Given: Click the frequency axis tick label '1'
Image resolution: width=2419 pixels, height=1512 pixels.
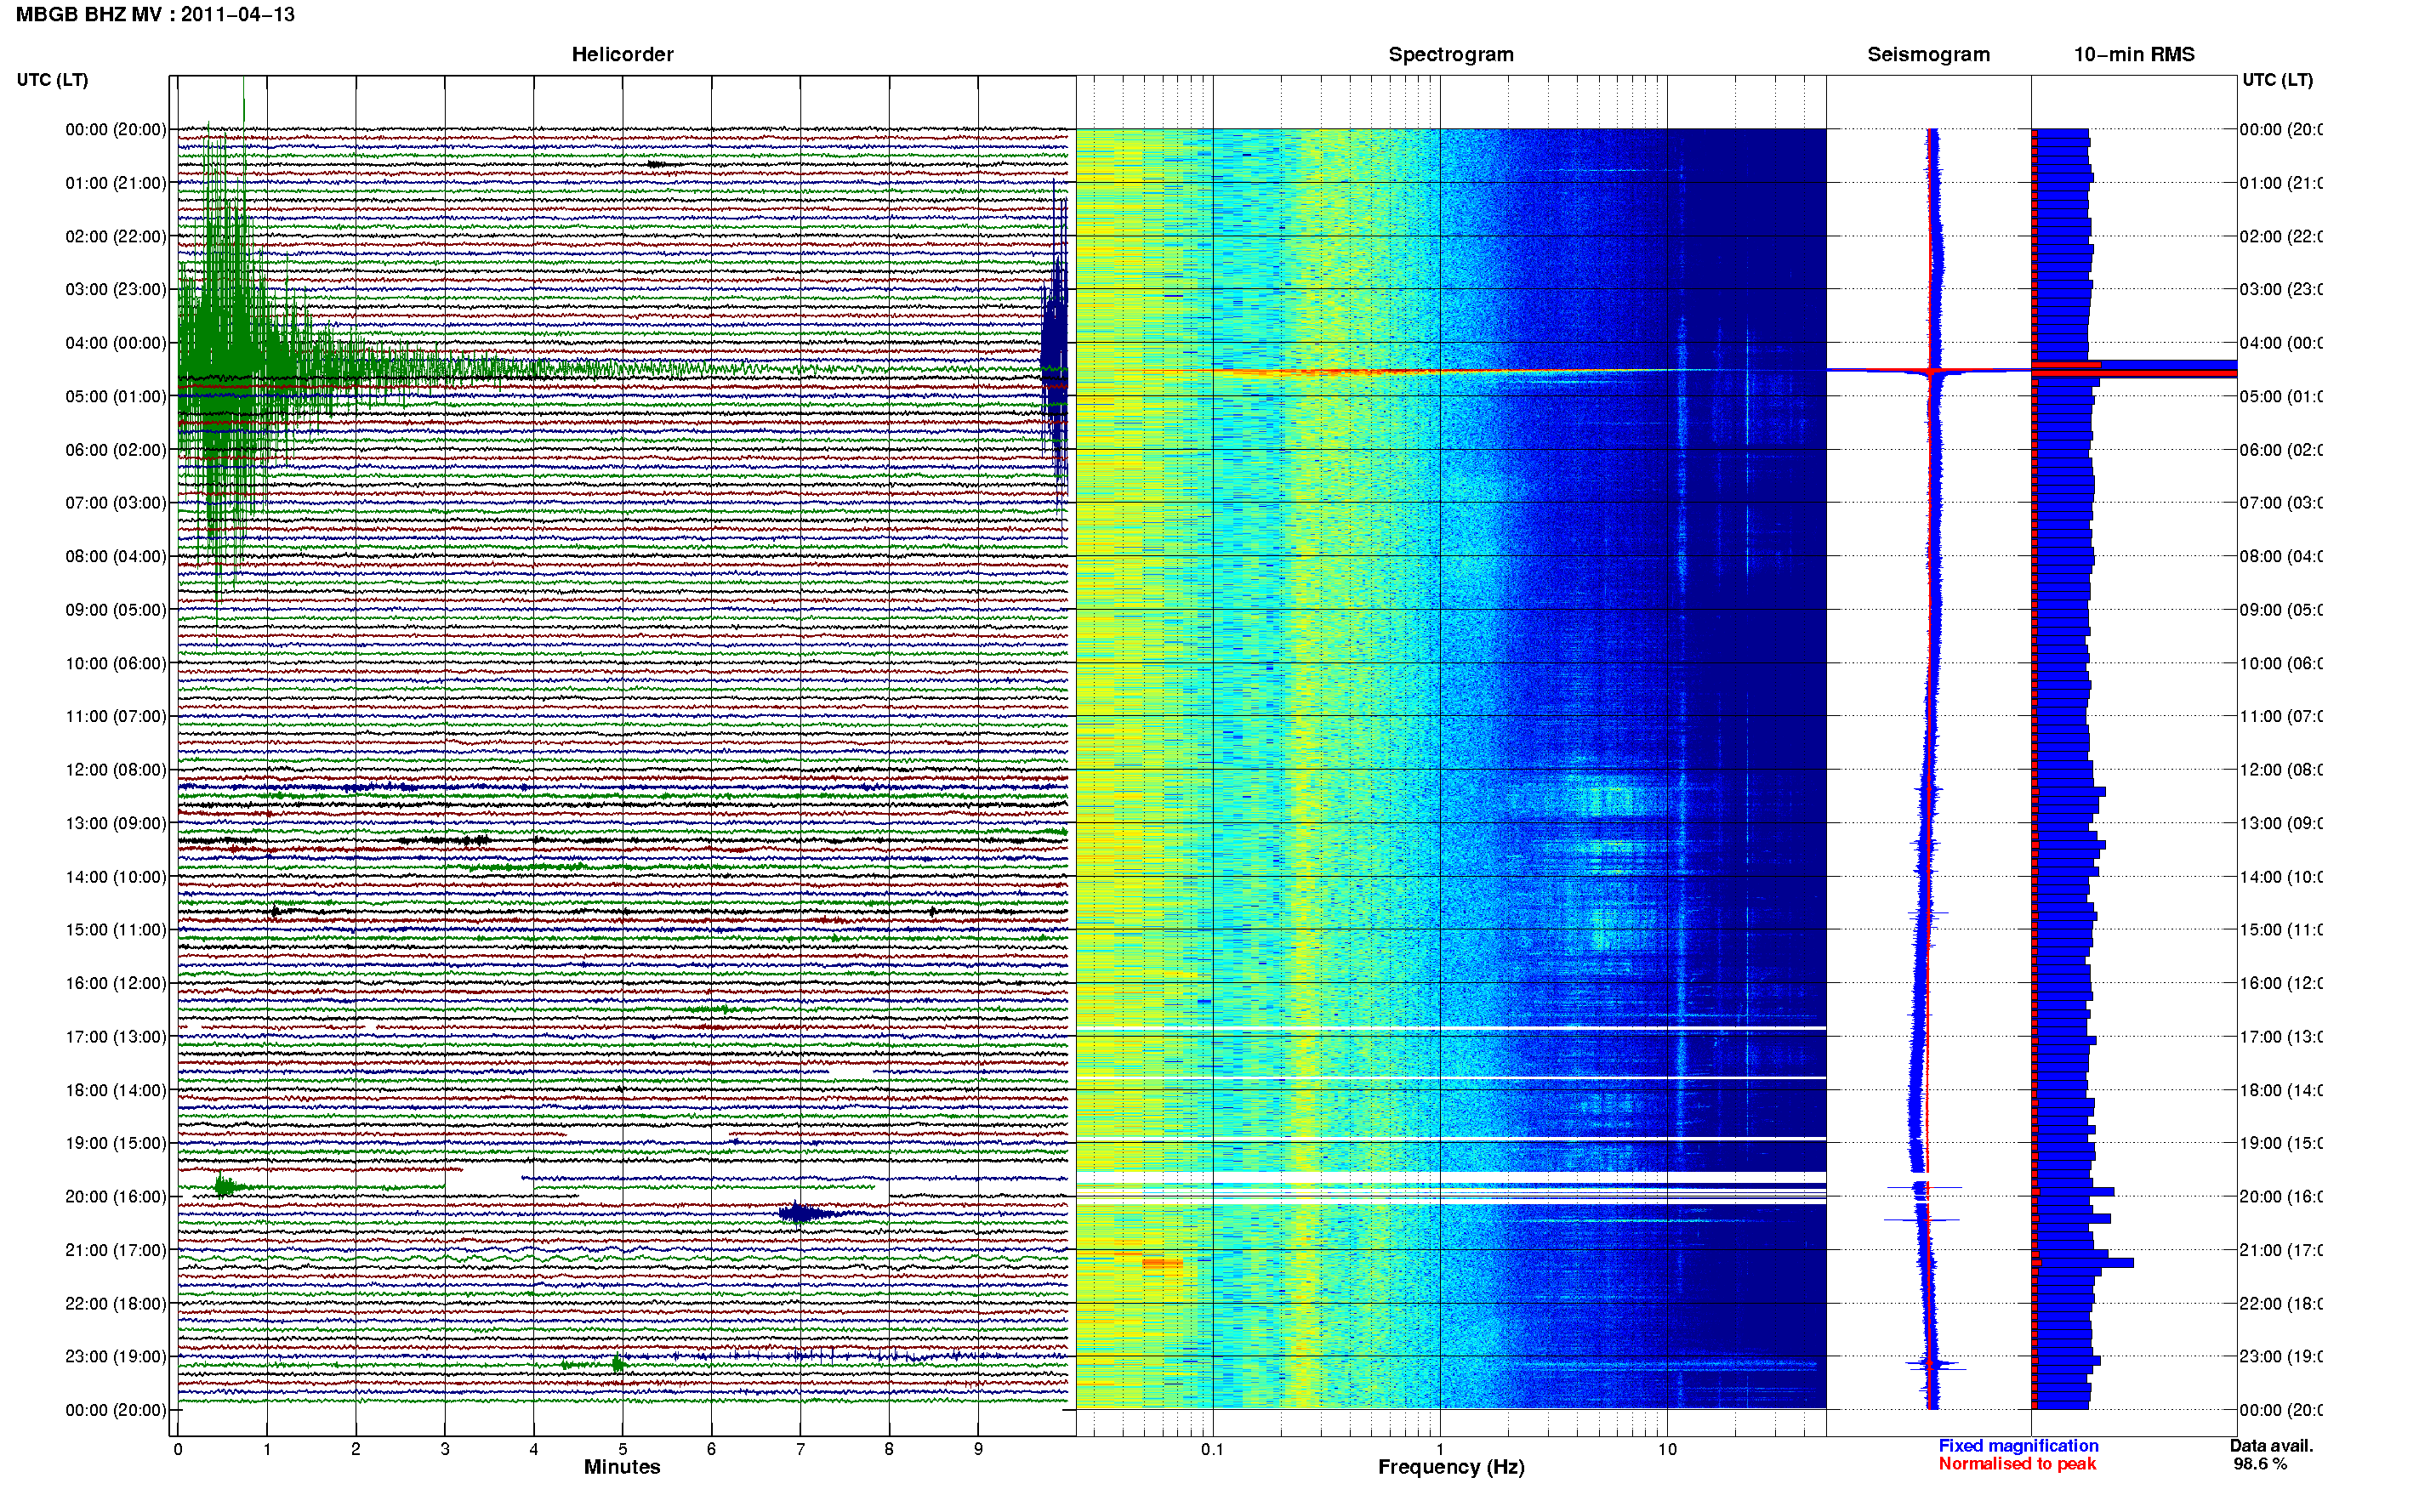Looking at the screenshot, I should (x=1440, y=1449).
